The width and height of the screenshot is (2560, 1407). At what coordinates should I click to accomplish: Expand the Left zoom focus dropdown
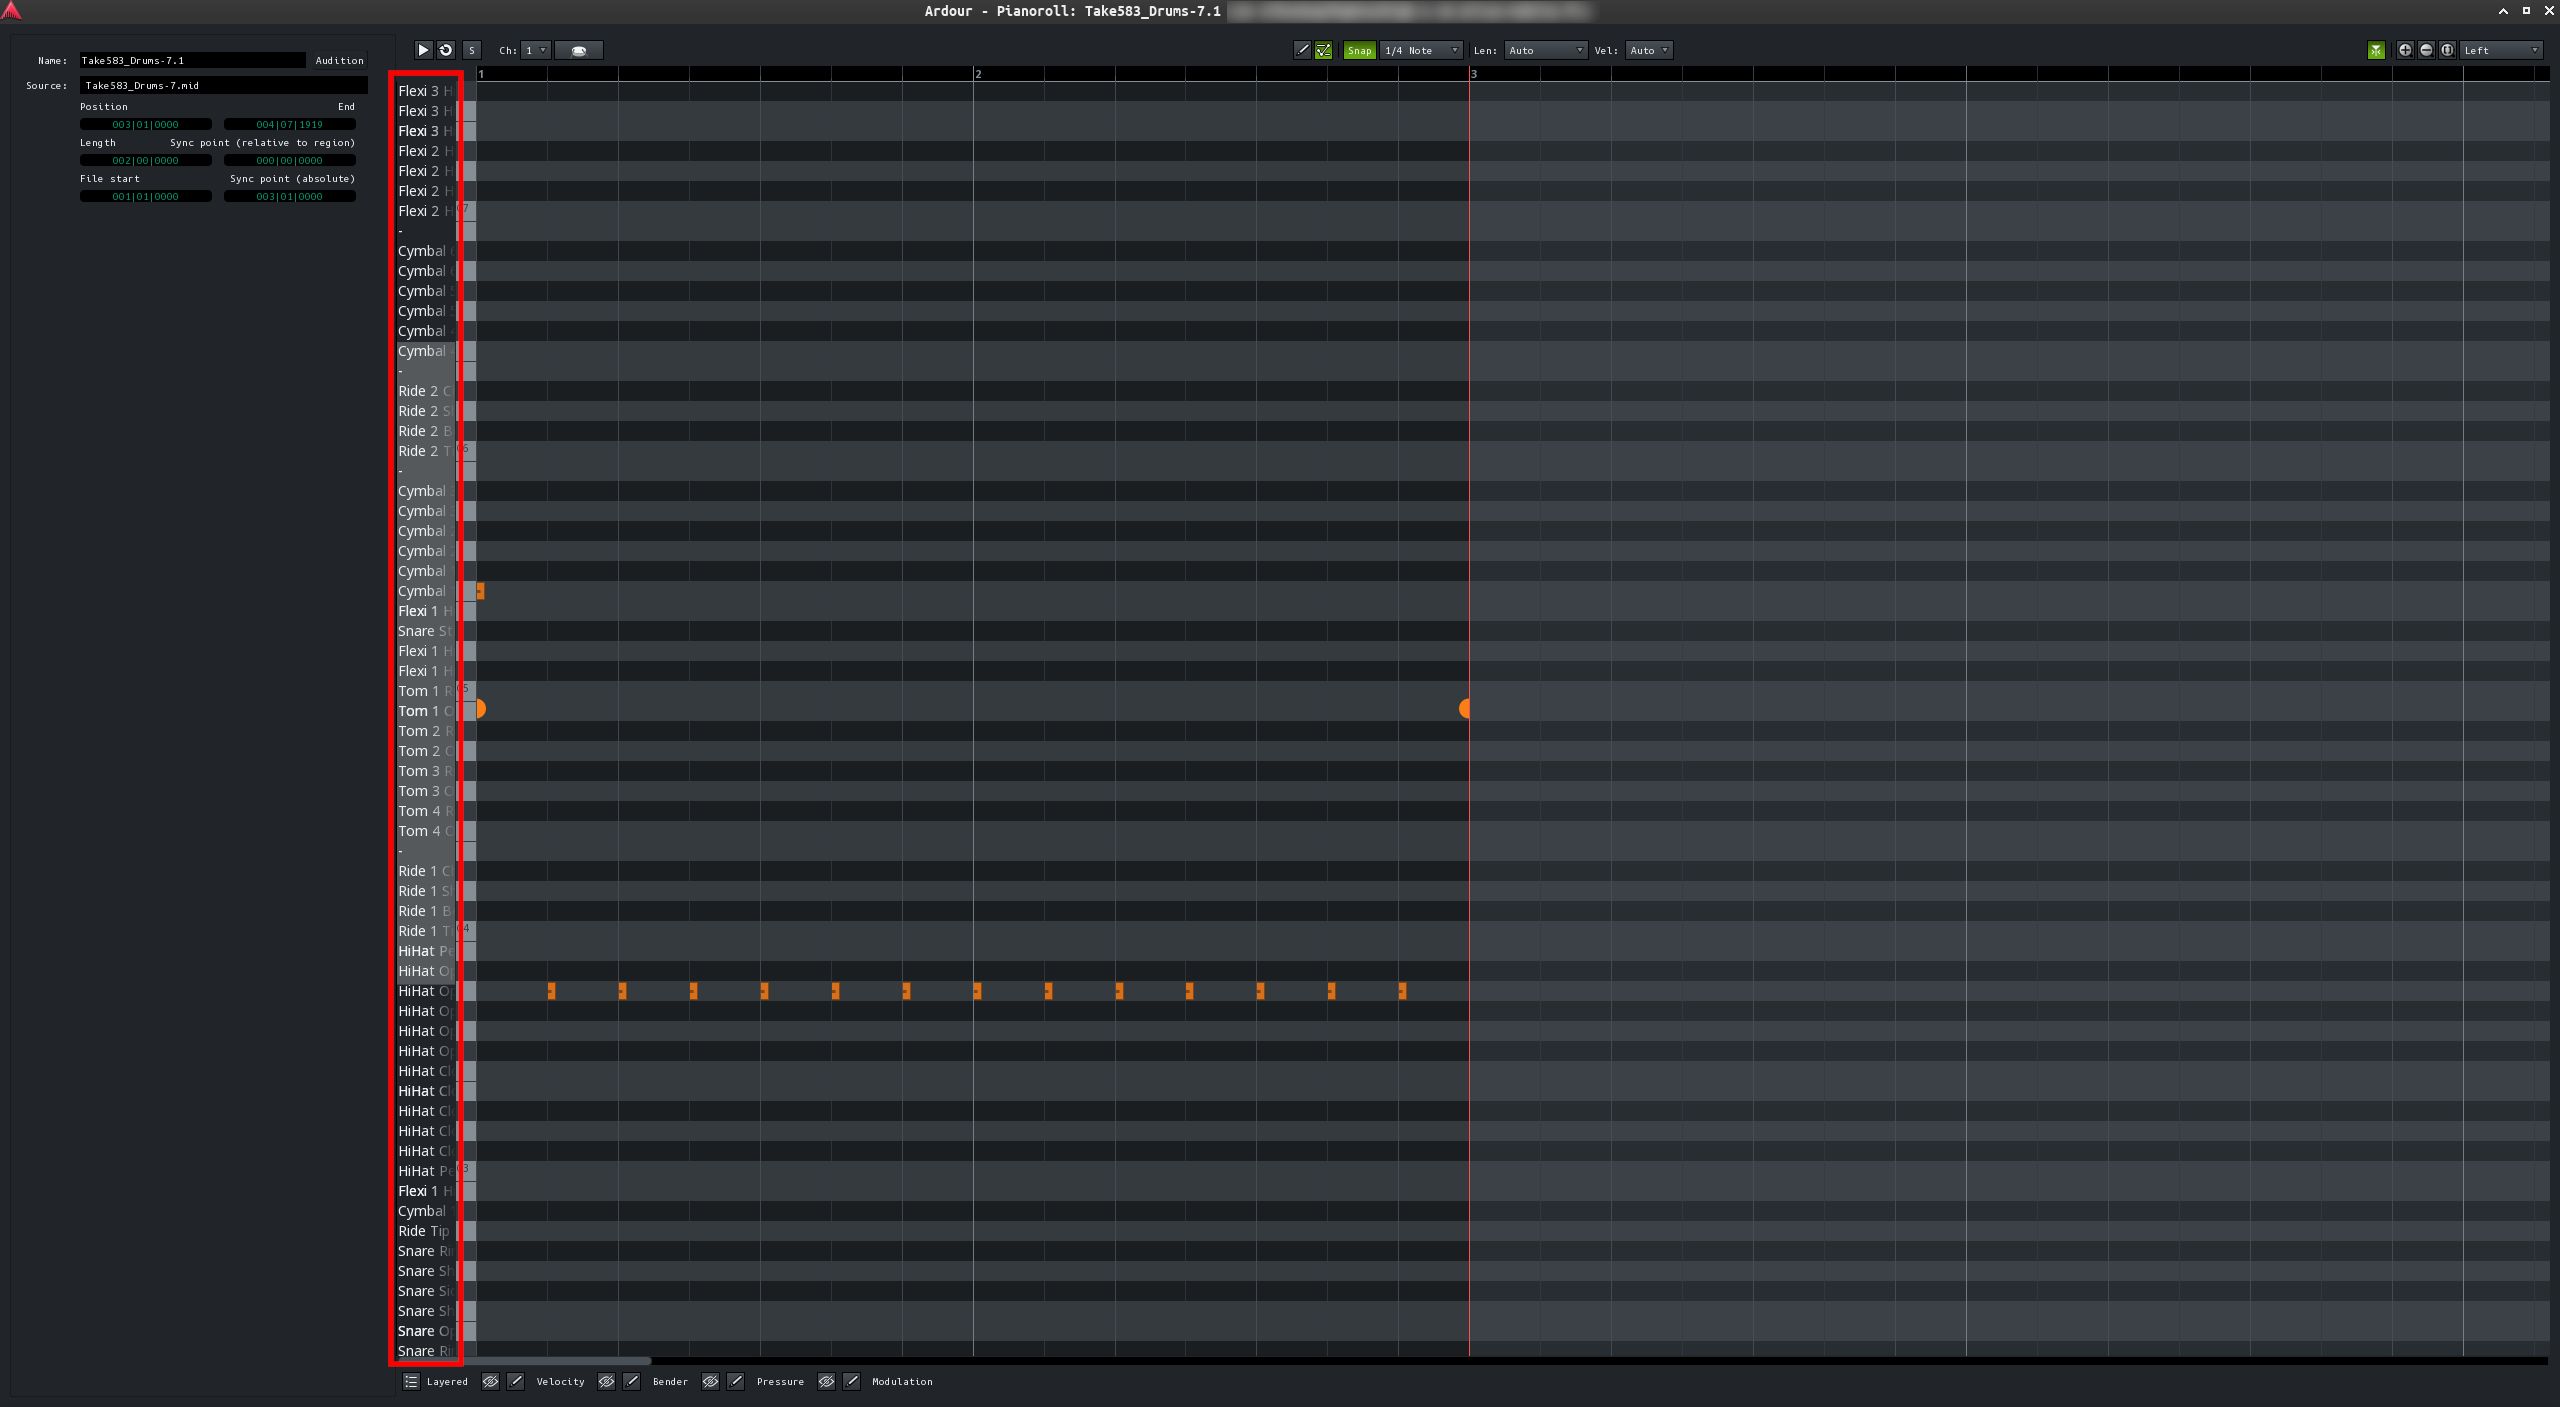(2500, 50)
